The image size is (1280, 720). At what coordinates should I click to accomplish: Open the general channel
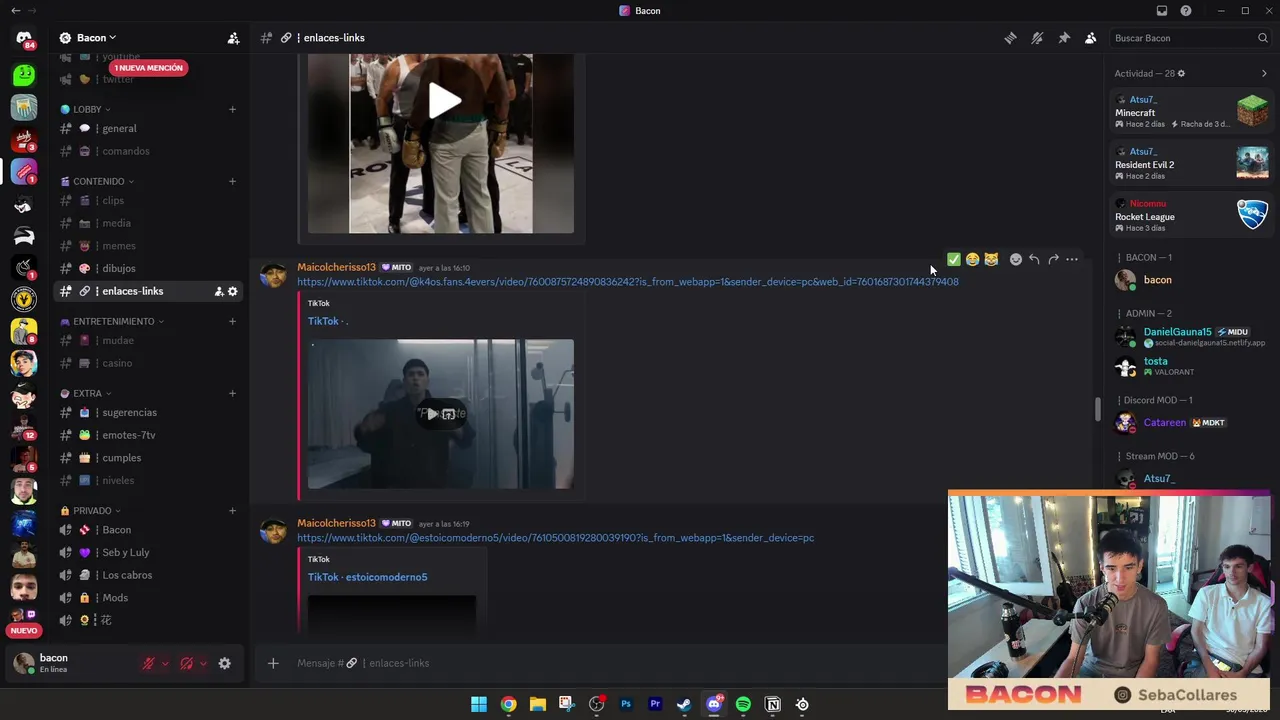pos(149,128)
